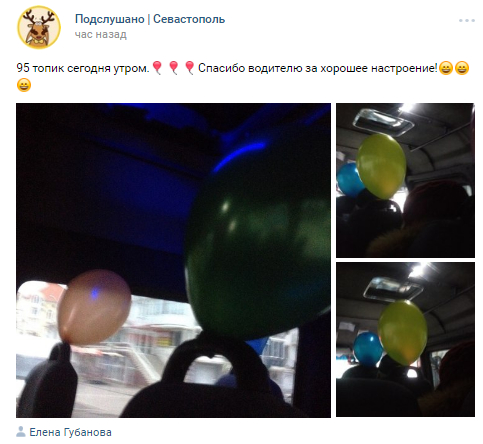Click the first red balloon emoji
This screenshot has width=483, height=444.
click(157, 68)
